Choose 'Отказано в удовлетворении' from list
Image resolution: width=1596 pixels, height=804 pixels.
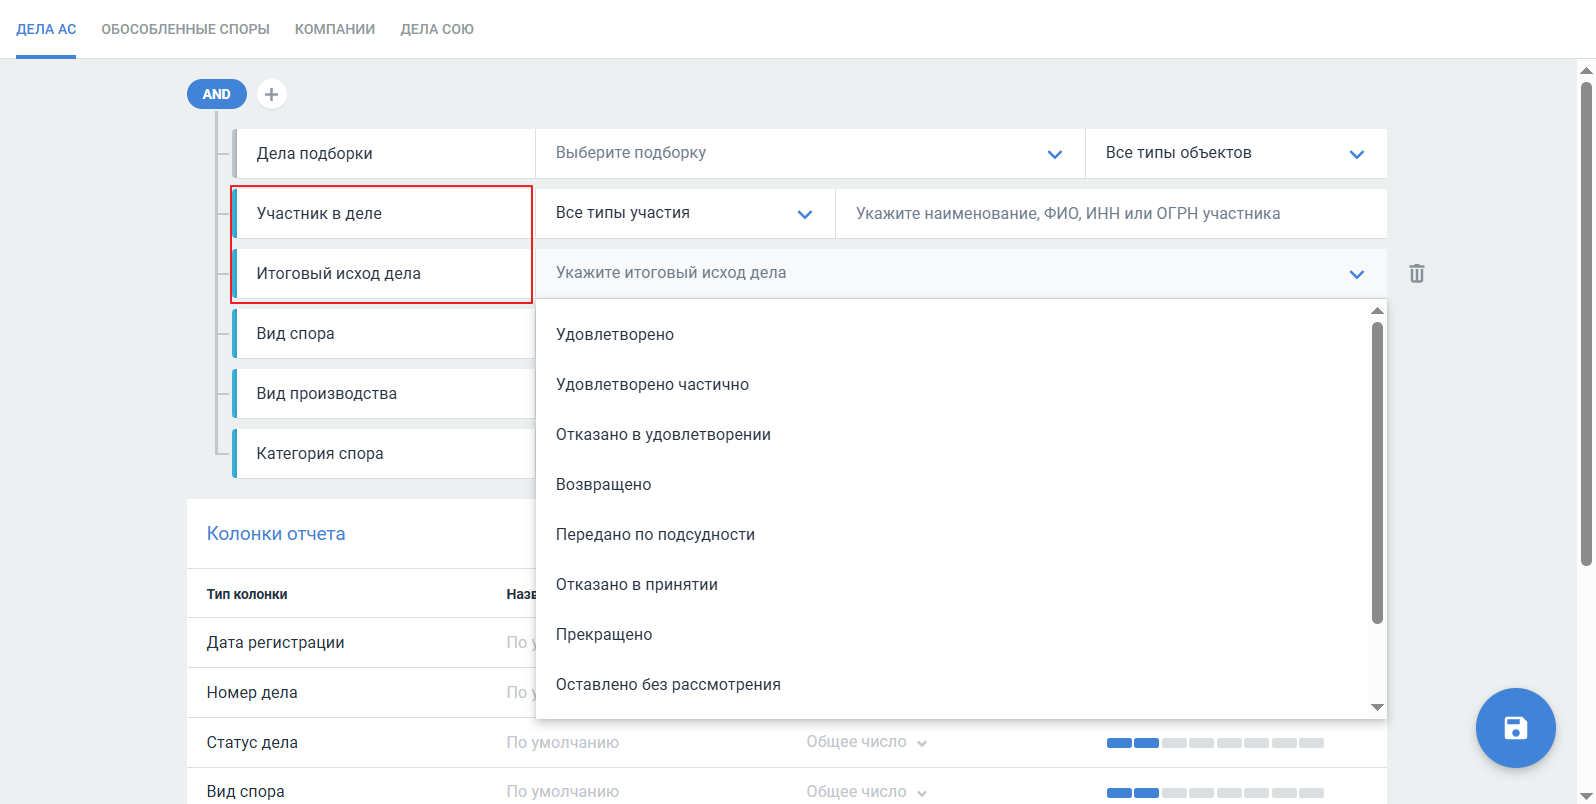pos(663,435)
